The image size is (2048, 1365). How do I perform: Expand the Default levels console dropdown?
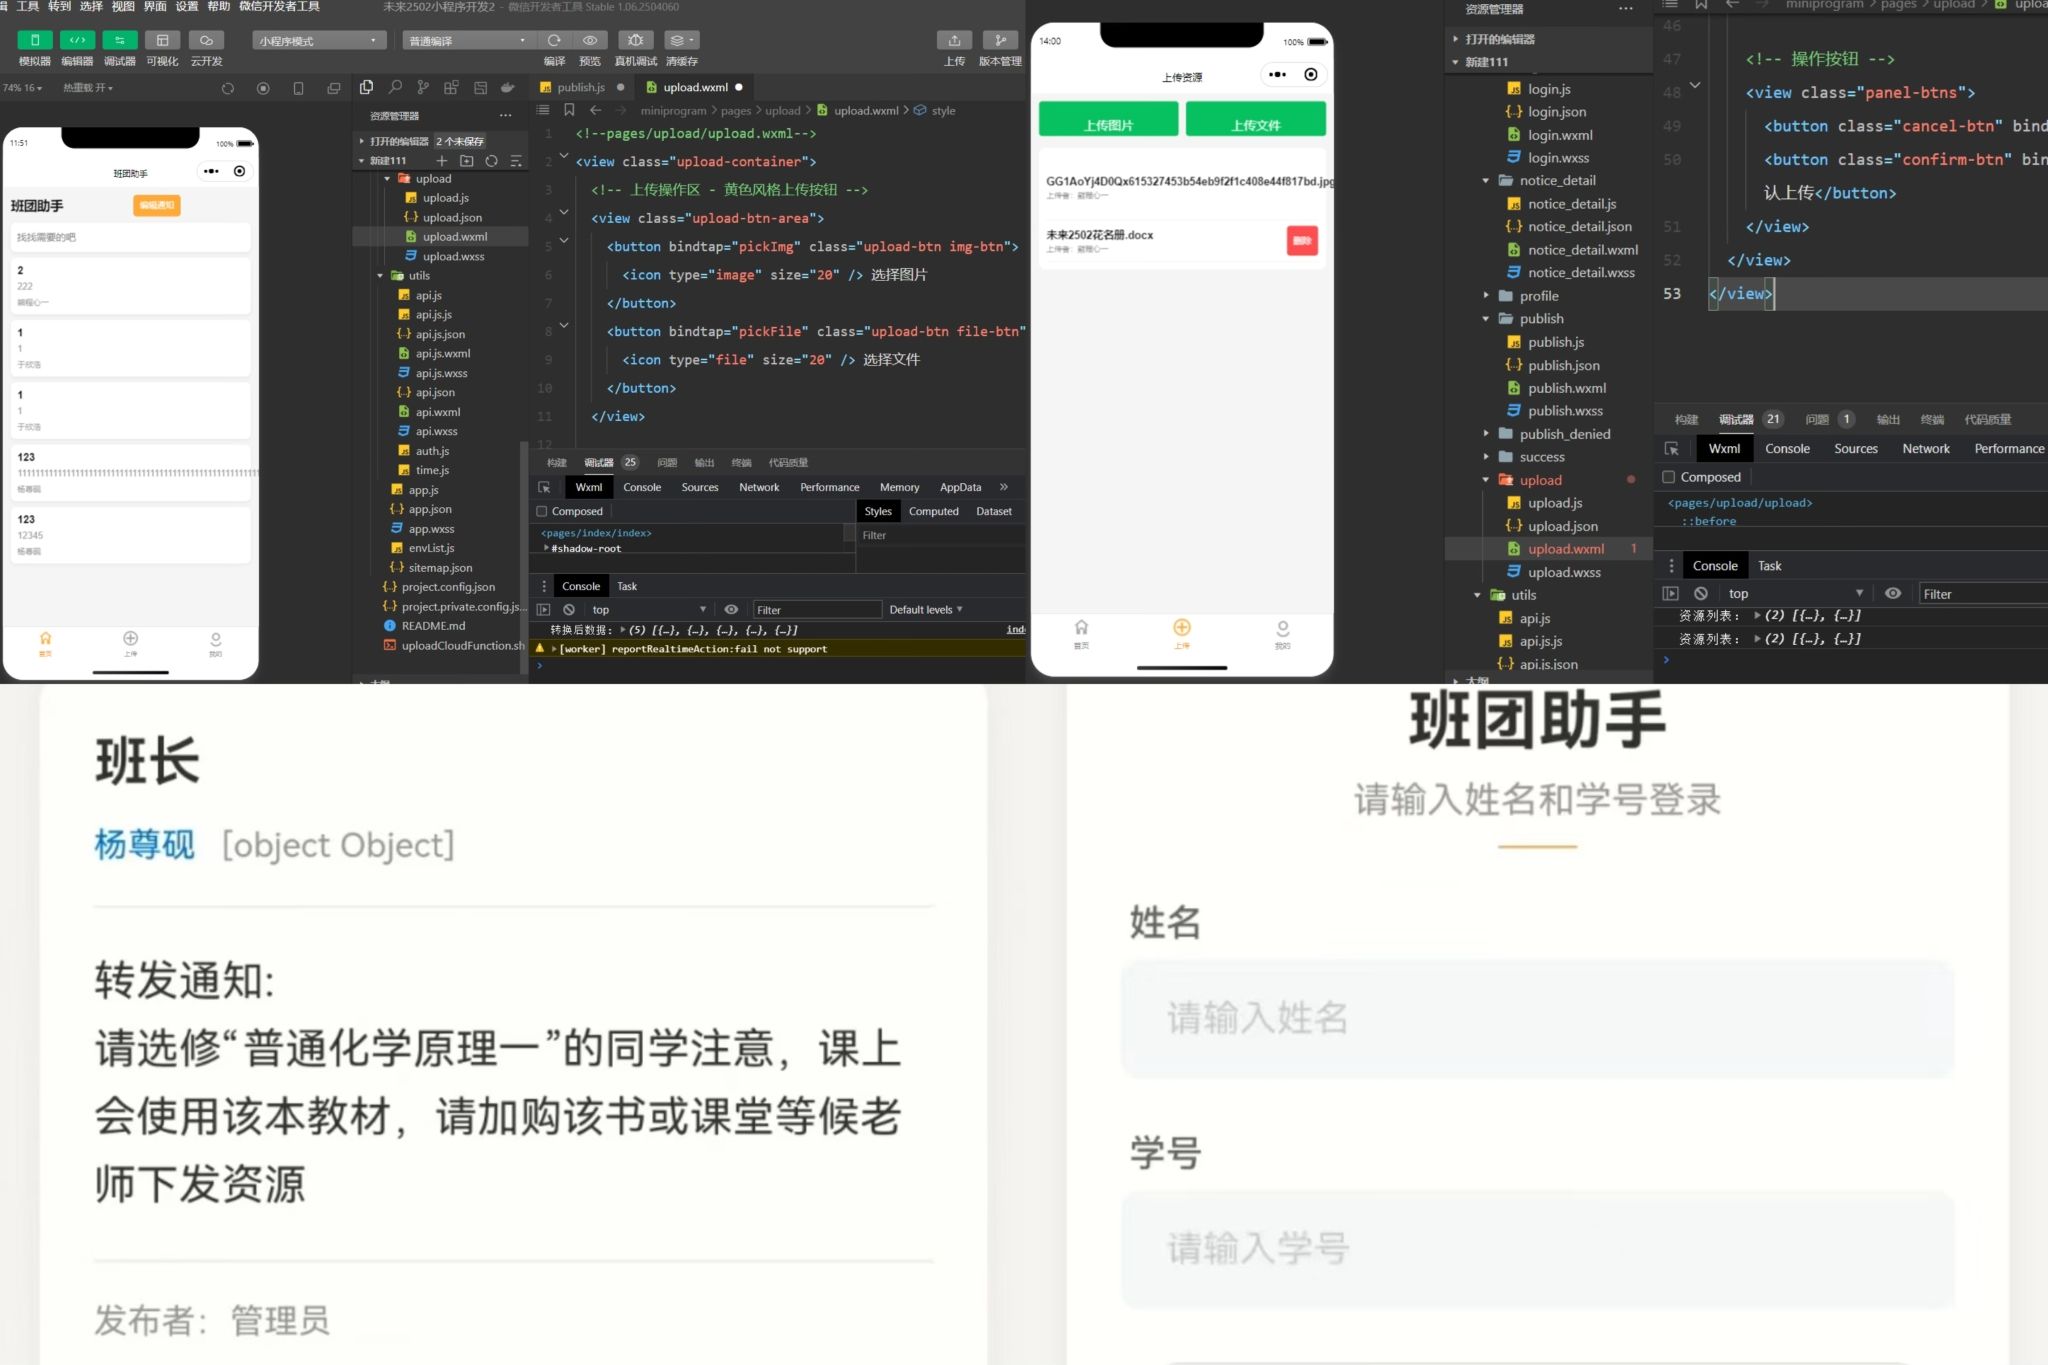925,609
